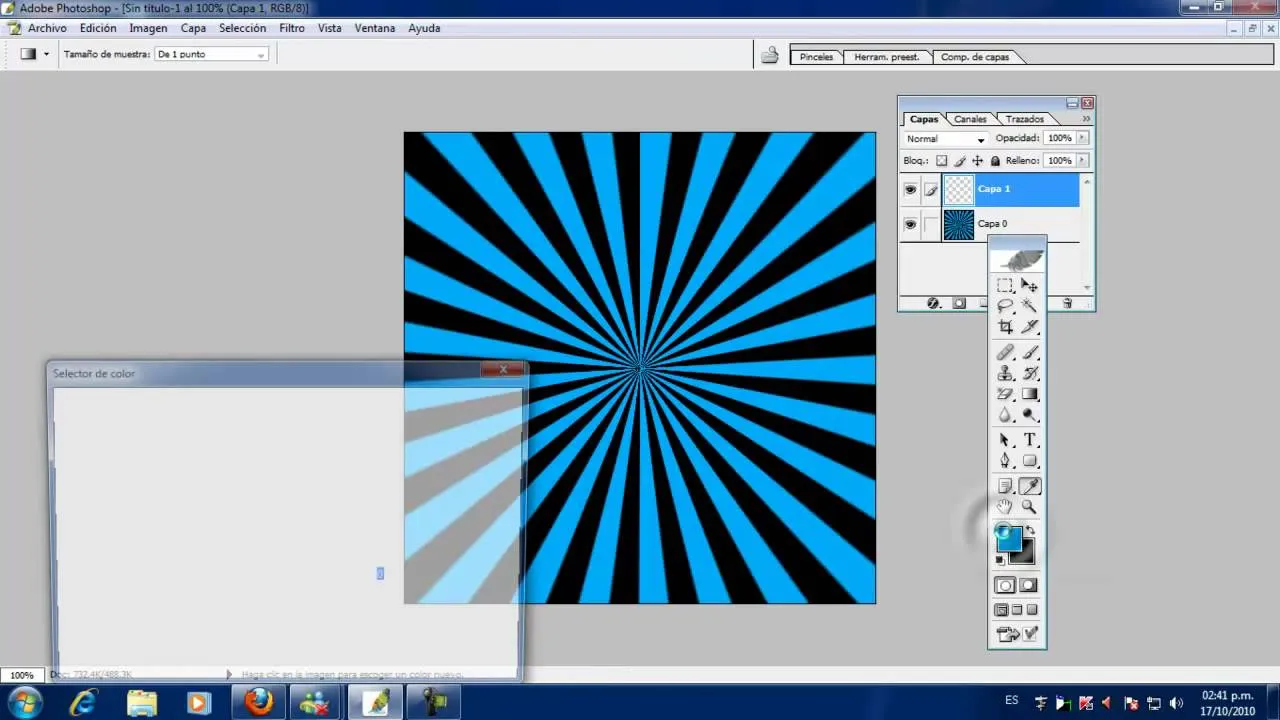Select the Eraser tool
Screen dimensions: 1280x720
(1005, 394)
